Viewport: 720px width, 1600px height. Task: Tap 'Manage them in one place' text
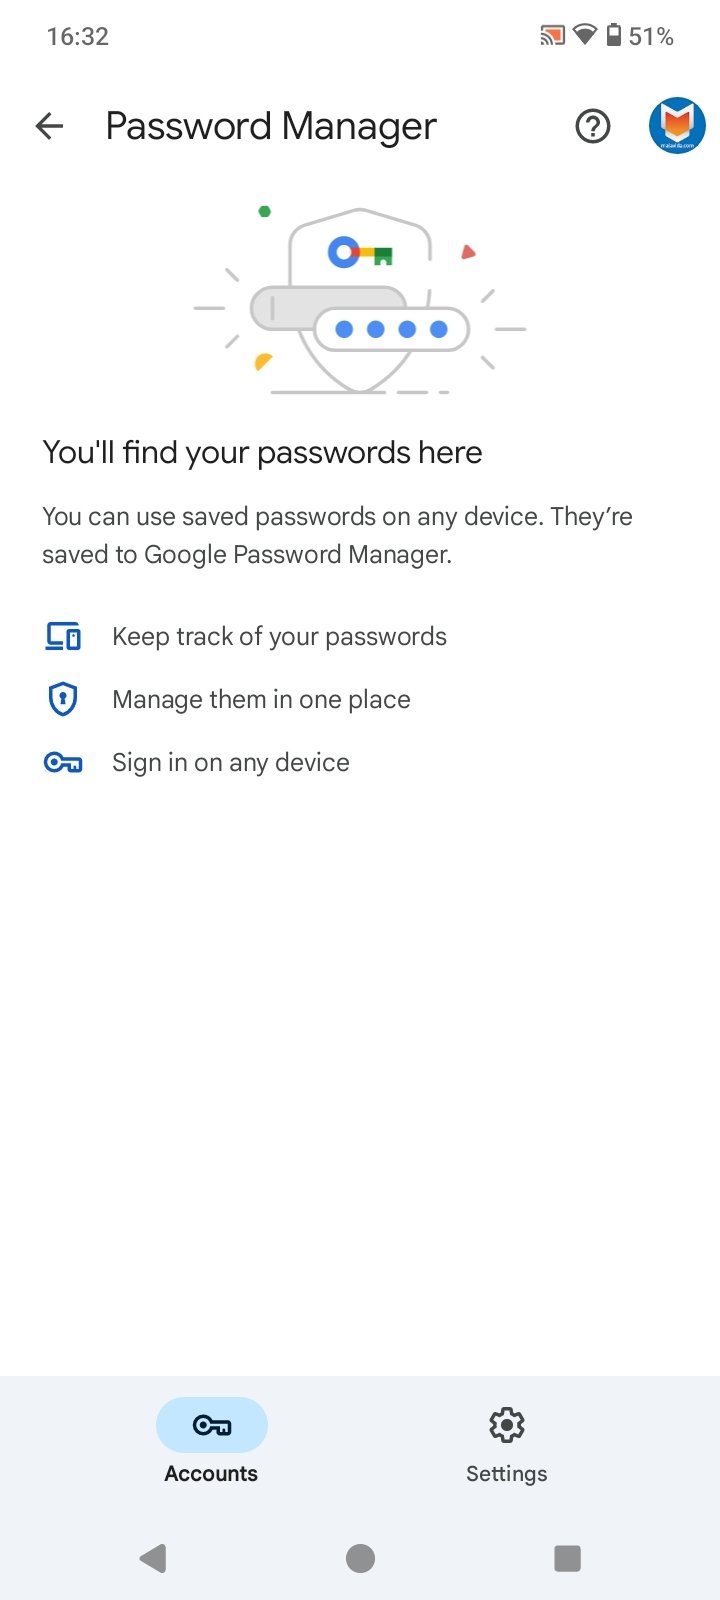261,700
